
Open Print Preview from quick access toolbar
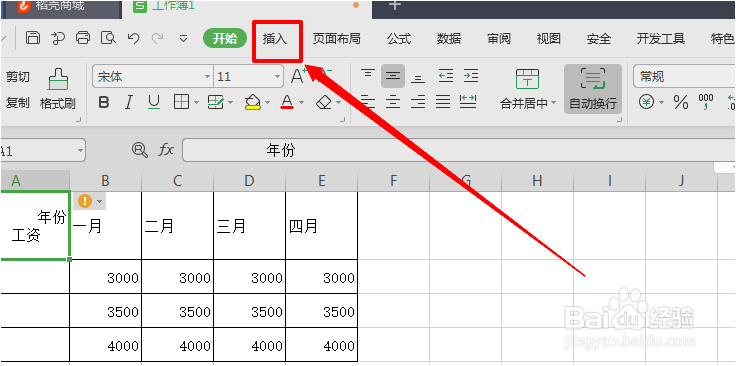(x=108, y=38)
